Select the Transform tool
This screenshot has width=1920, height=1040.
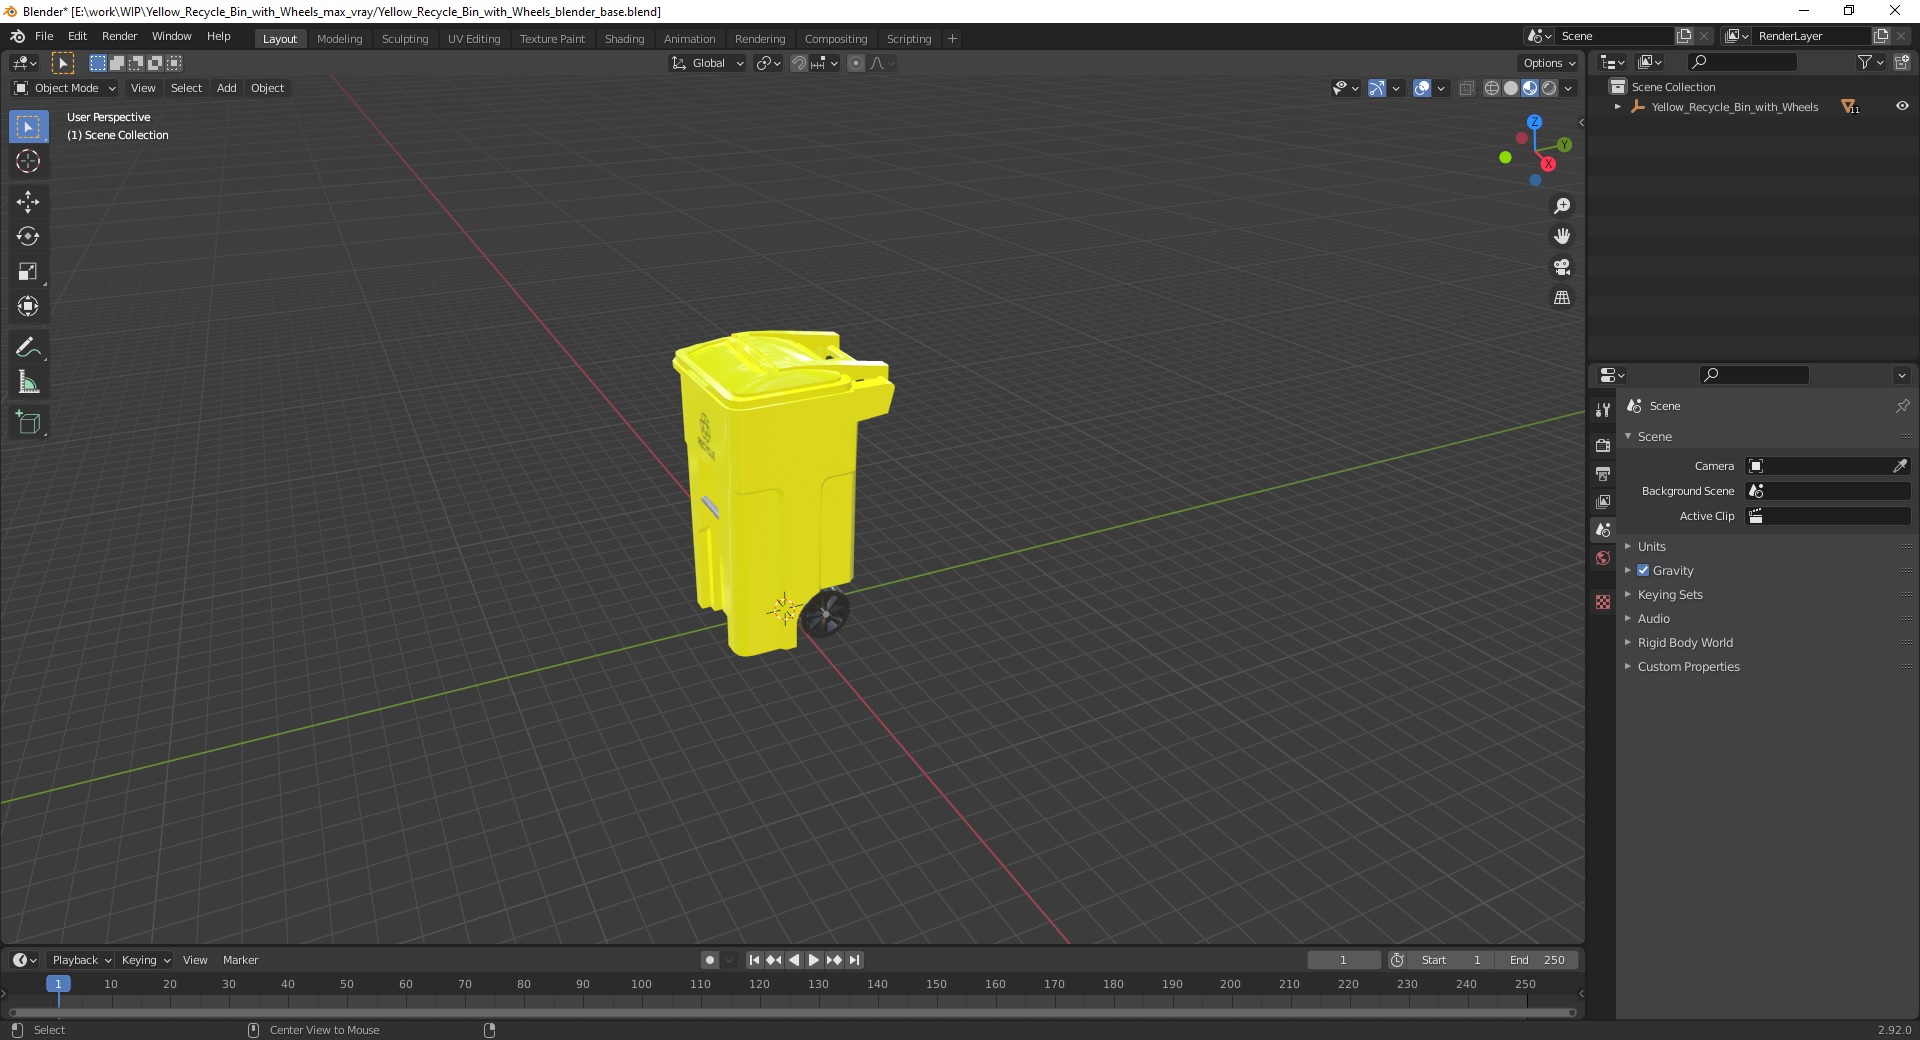(28, 306)
